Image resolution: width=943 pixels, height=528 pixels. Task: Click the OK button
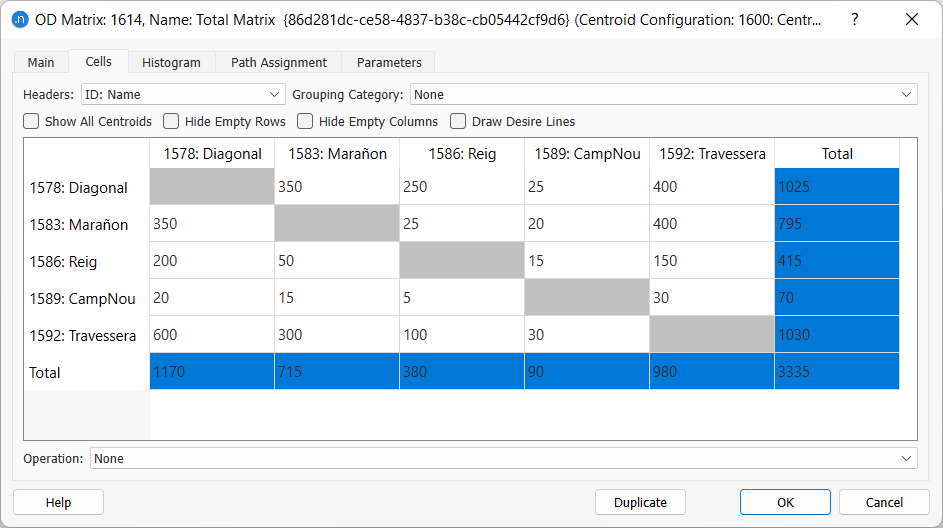[785, 502]
